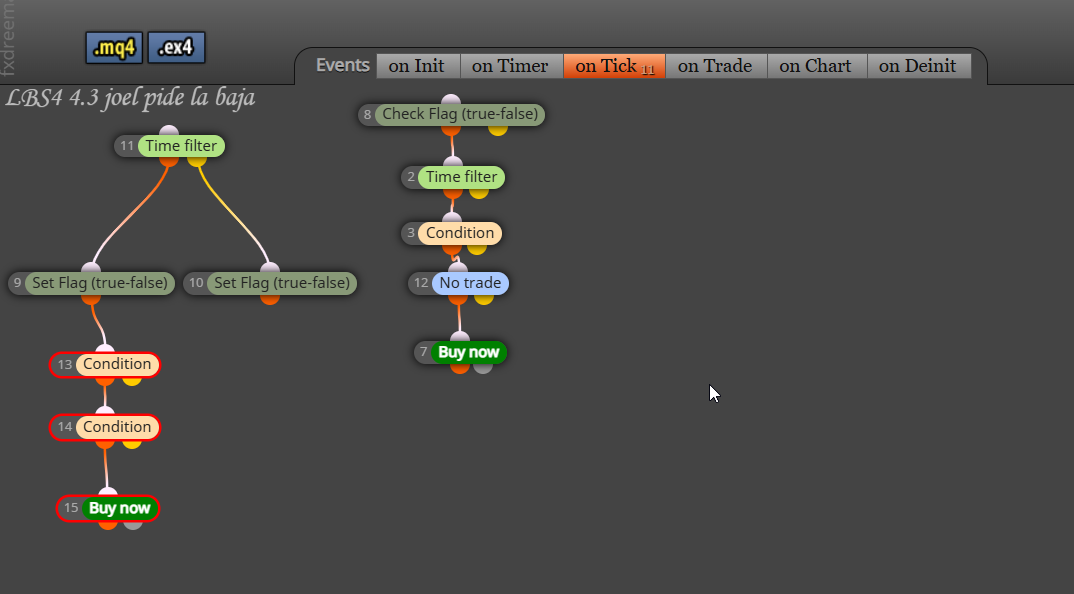Image resolution: width=1074 pixels, height=594 pixels.
Task: Click input connector on top of Time filter 11
Action: coord(168,130)
